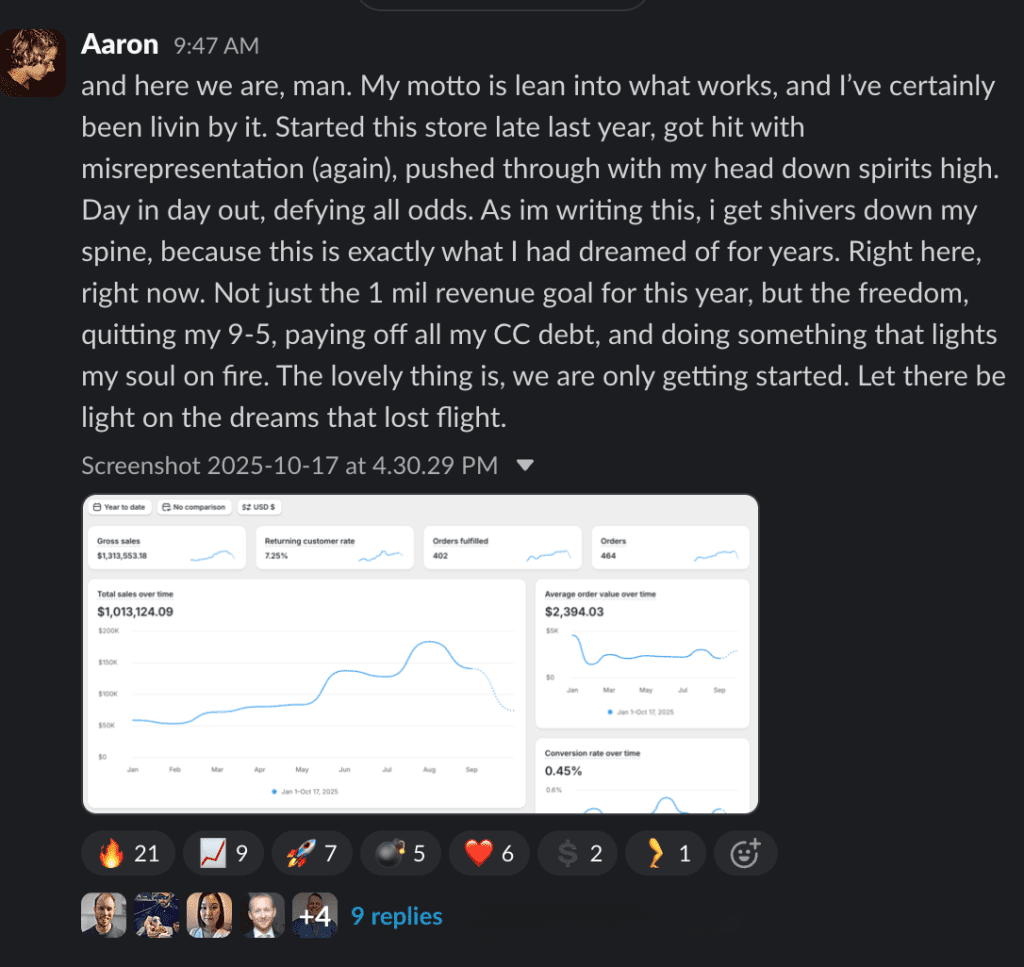Collapse the screenshot attachment with the arrow

click(524, 466)
